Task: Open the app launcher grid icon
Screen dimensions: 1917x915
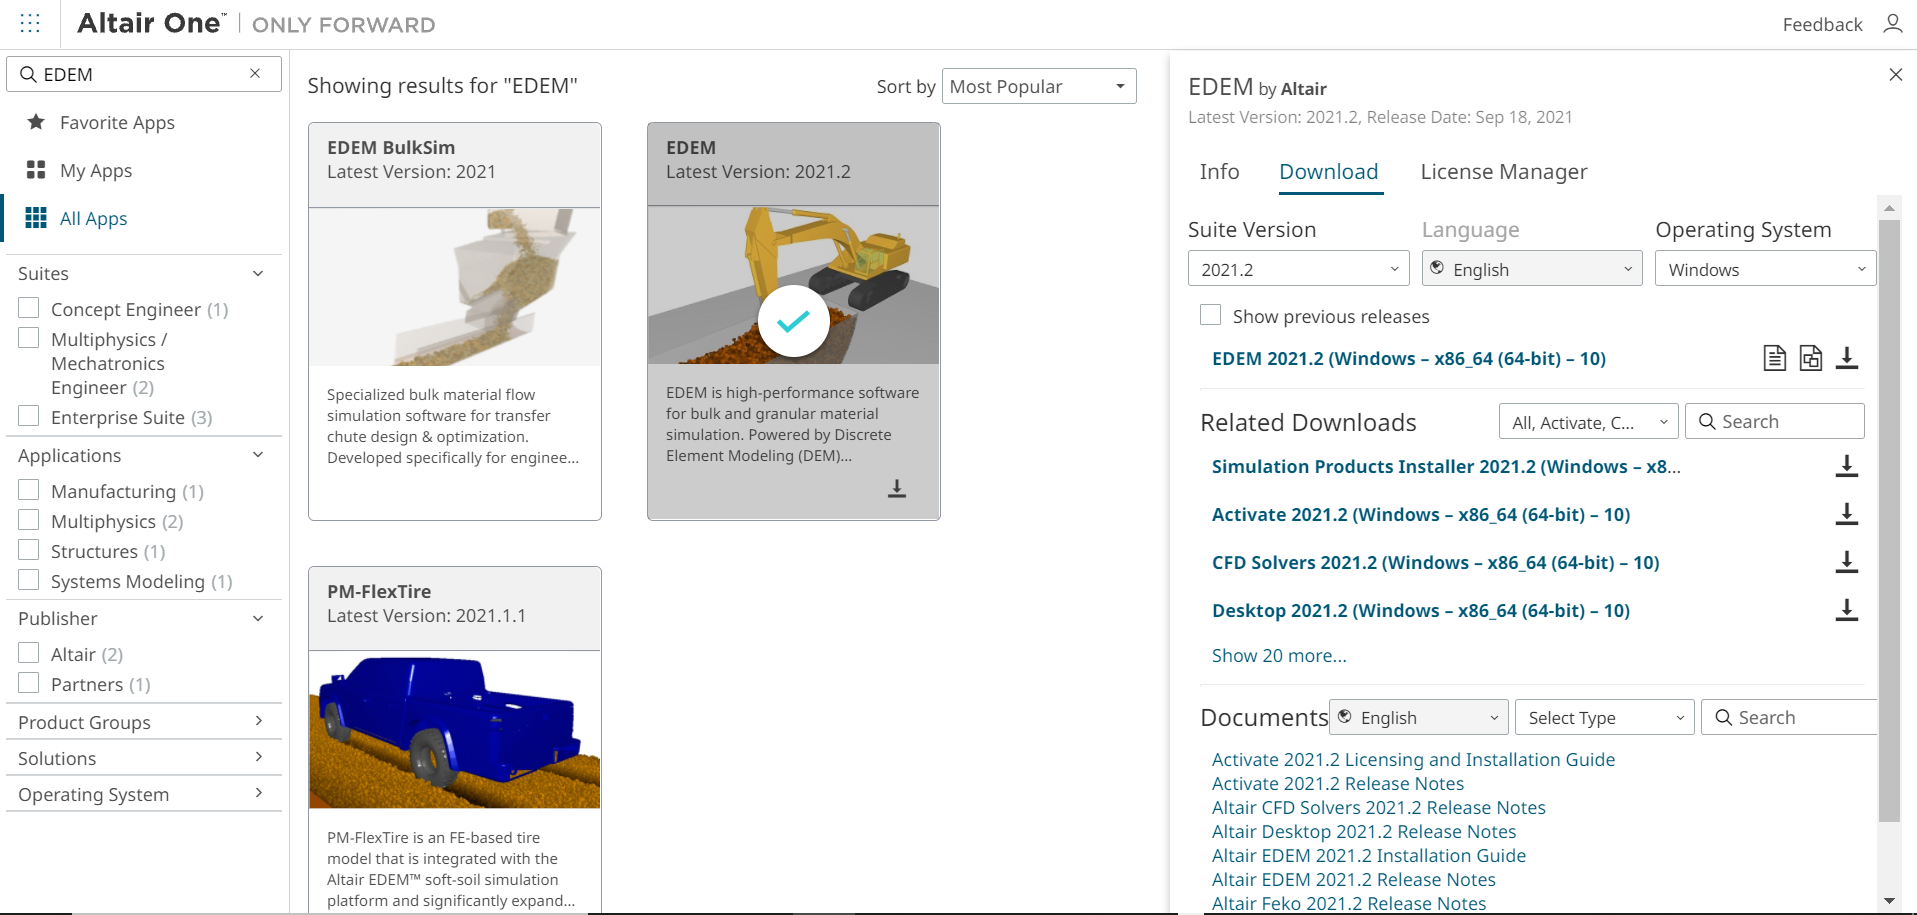Action: tap(30, 24)
